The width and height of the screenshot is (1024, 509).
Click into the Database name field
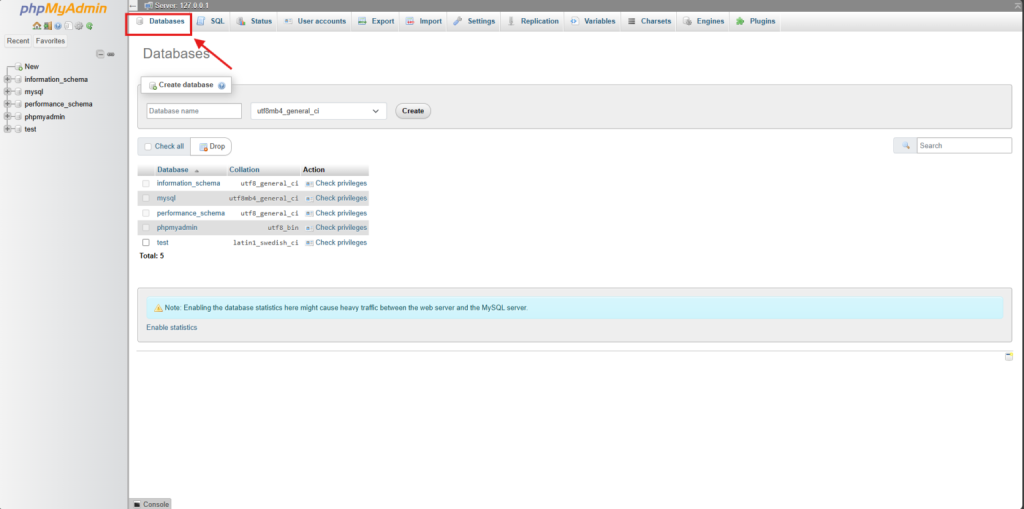tap(194, 111)
